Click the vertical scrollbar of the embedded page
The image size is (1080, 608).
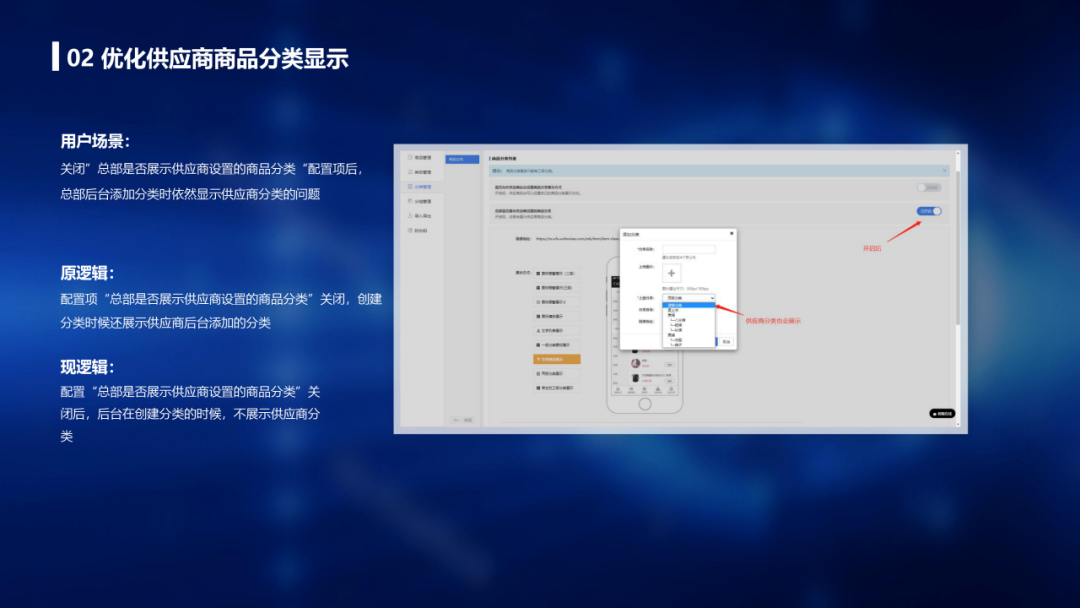(958, 289)
